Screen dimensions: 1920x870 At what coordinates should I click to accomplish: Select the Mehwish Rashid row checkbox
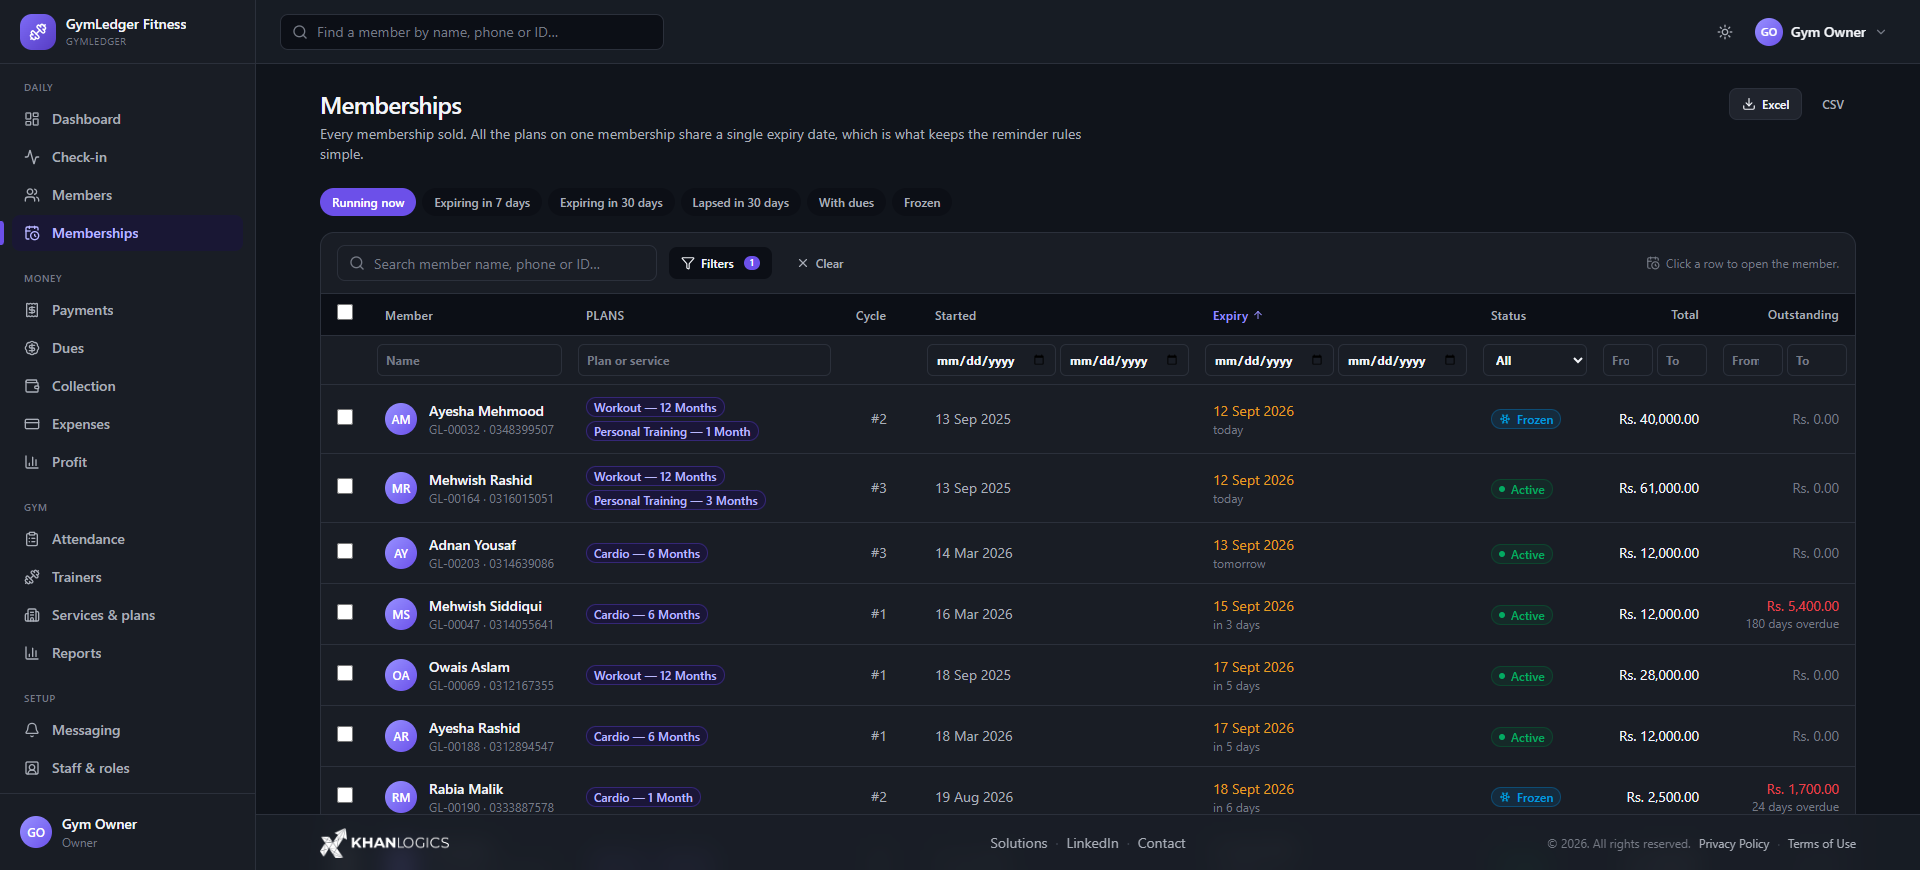[x=345, y=486]
